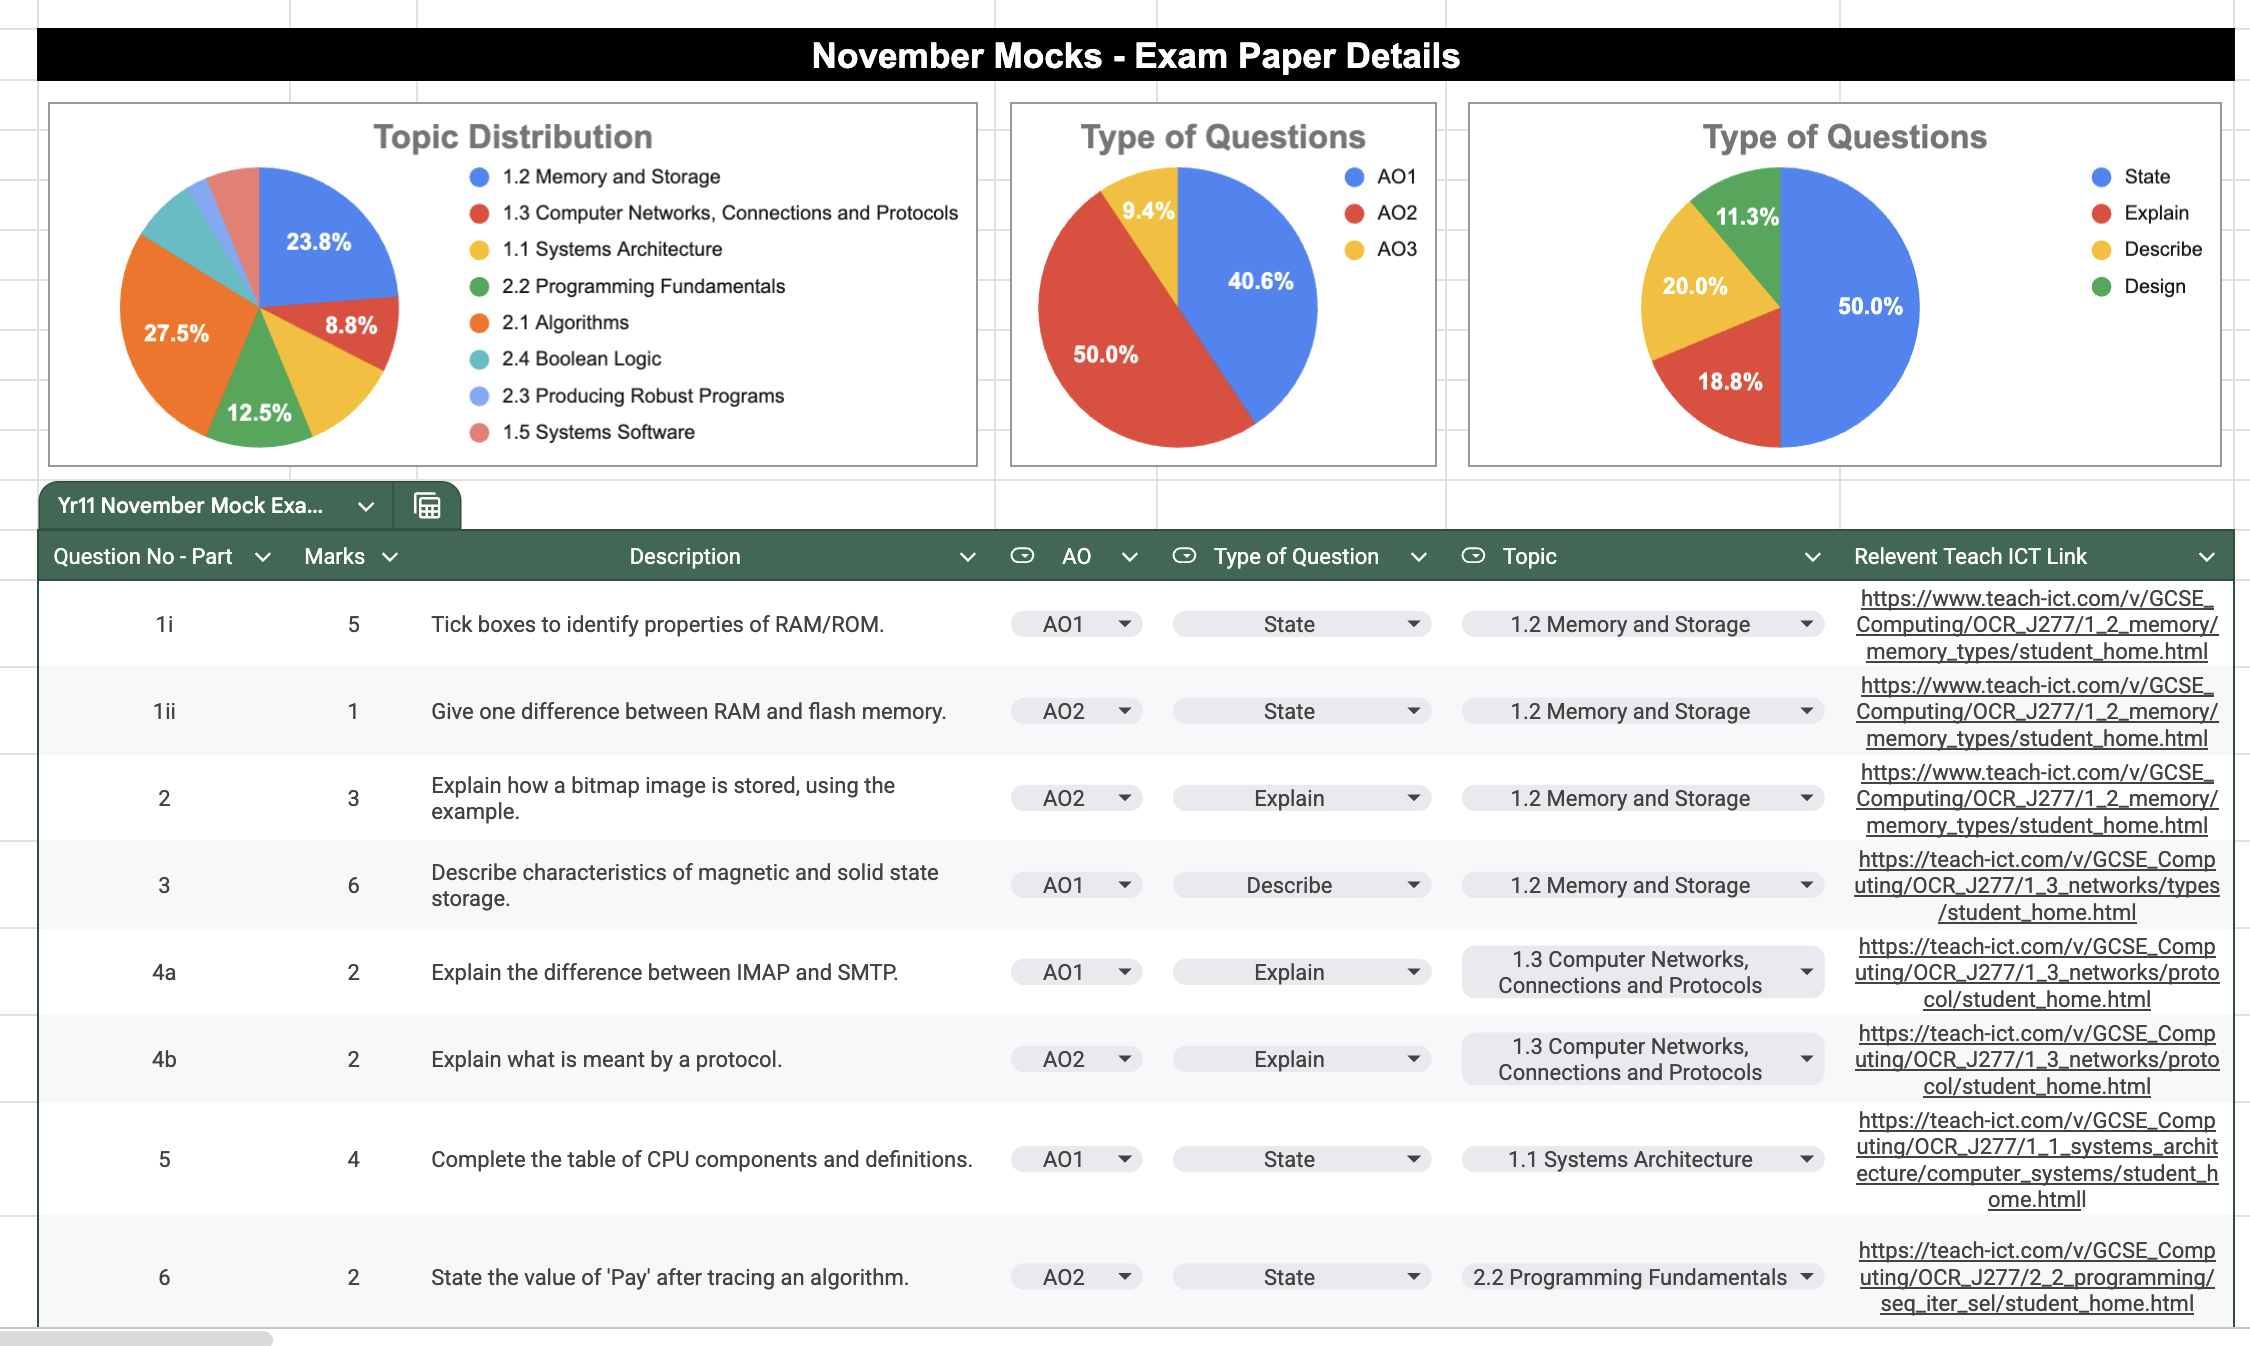Open the programming seq_iter_sel link for question 6
This screenshot has width=2250, height=1346.
[2037, 1277]
